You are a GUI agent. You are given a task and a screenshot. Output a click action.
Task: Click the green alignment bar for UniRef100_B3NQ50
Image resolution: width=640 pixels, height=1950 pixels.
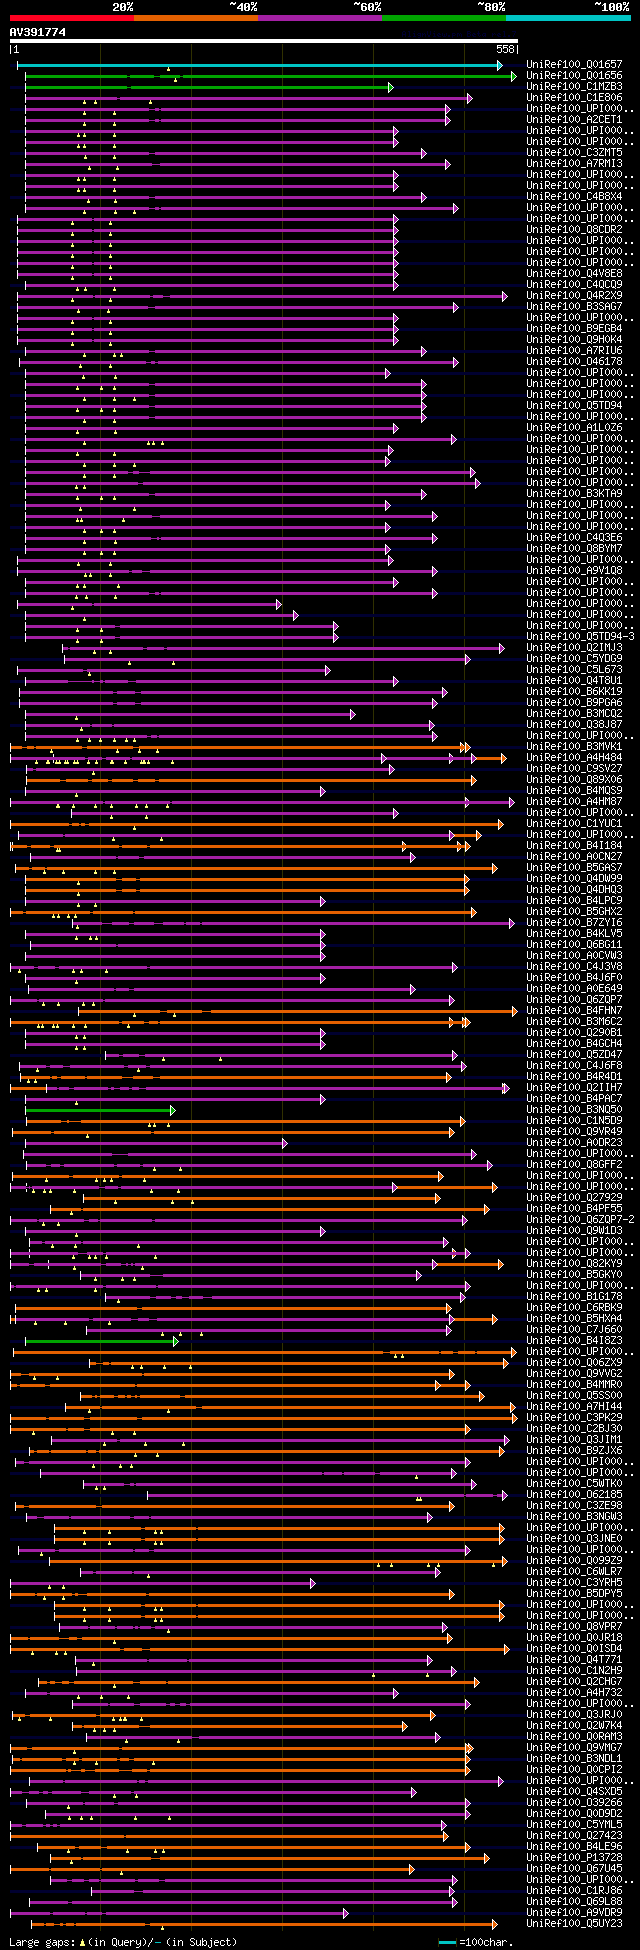pyautogui.click(x=100, y=1110)
